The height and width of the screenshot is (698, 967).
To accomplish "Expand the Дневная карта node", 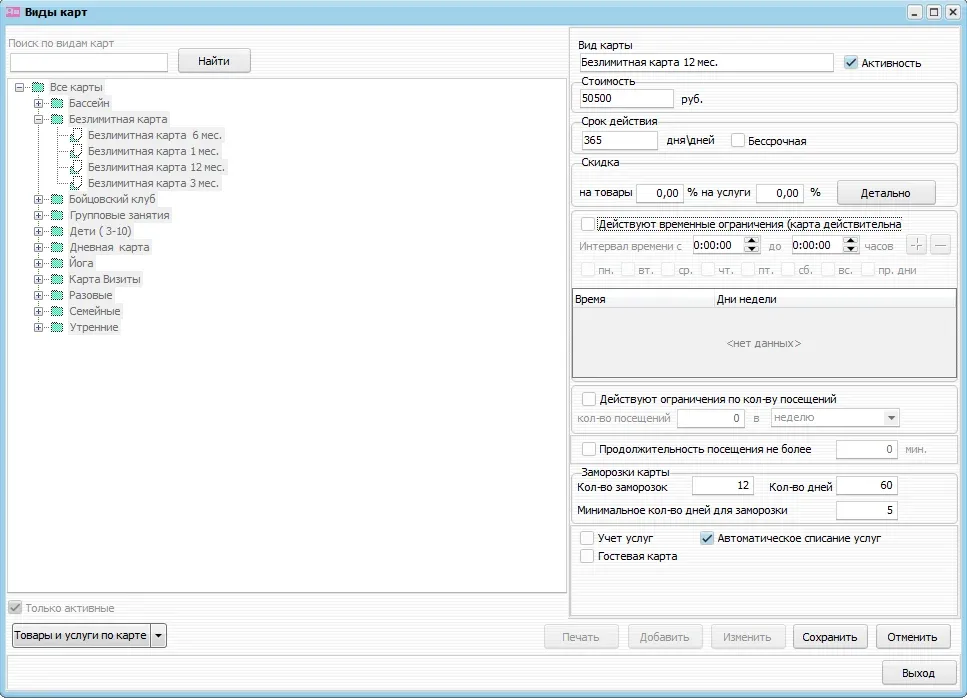I will click(x=38, y=247).
